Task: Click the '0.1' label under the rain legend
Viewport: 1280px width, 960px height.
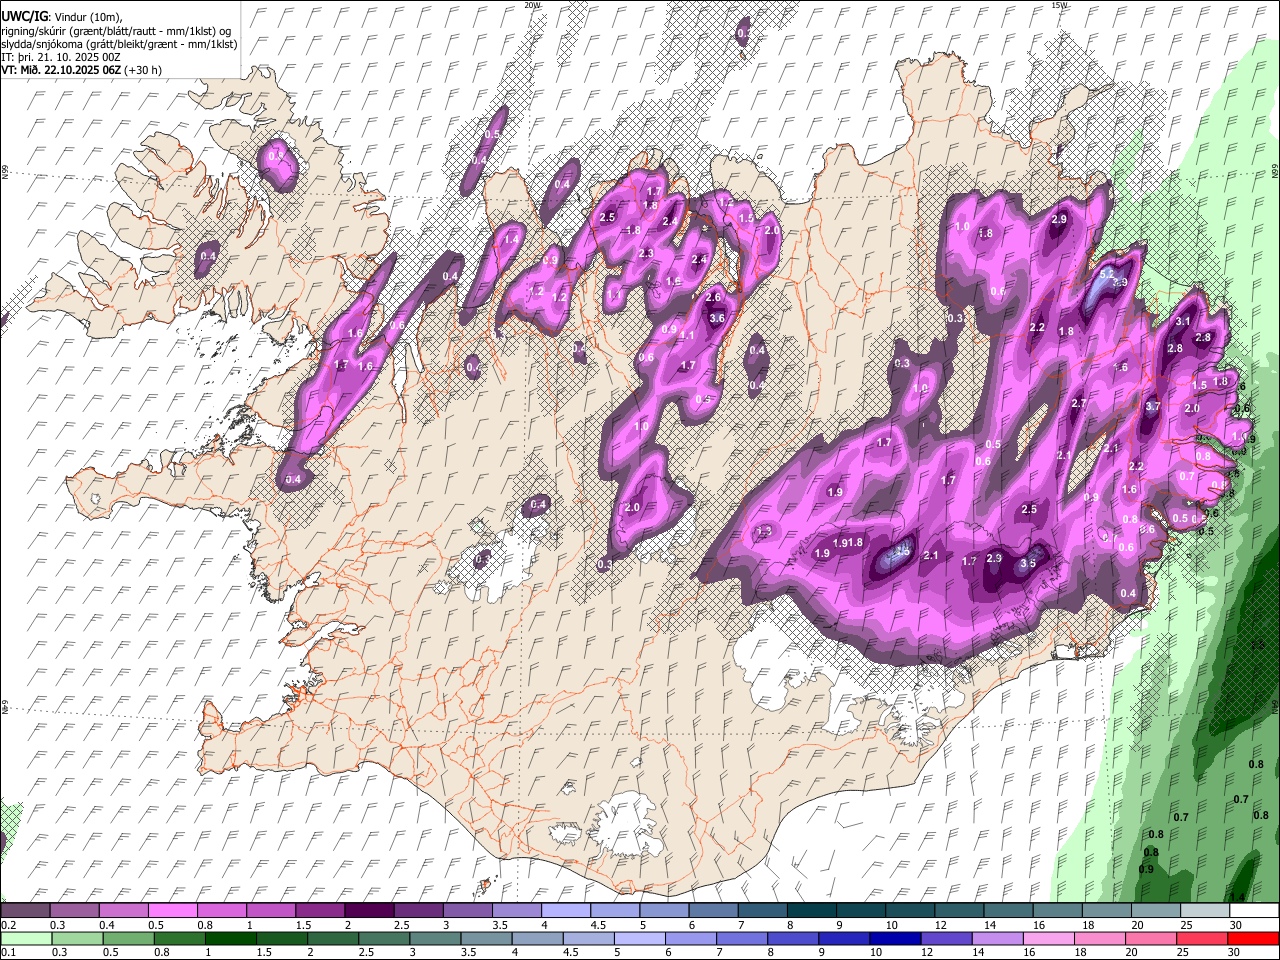Action: click(9, 953)
